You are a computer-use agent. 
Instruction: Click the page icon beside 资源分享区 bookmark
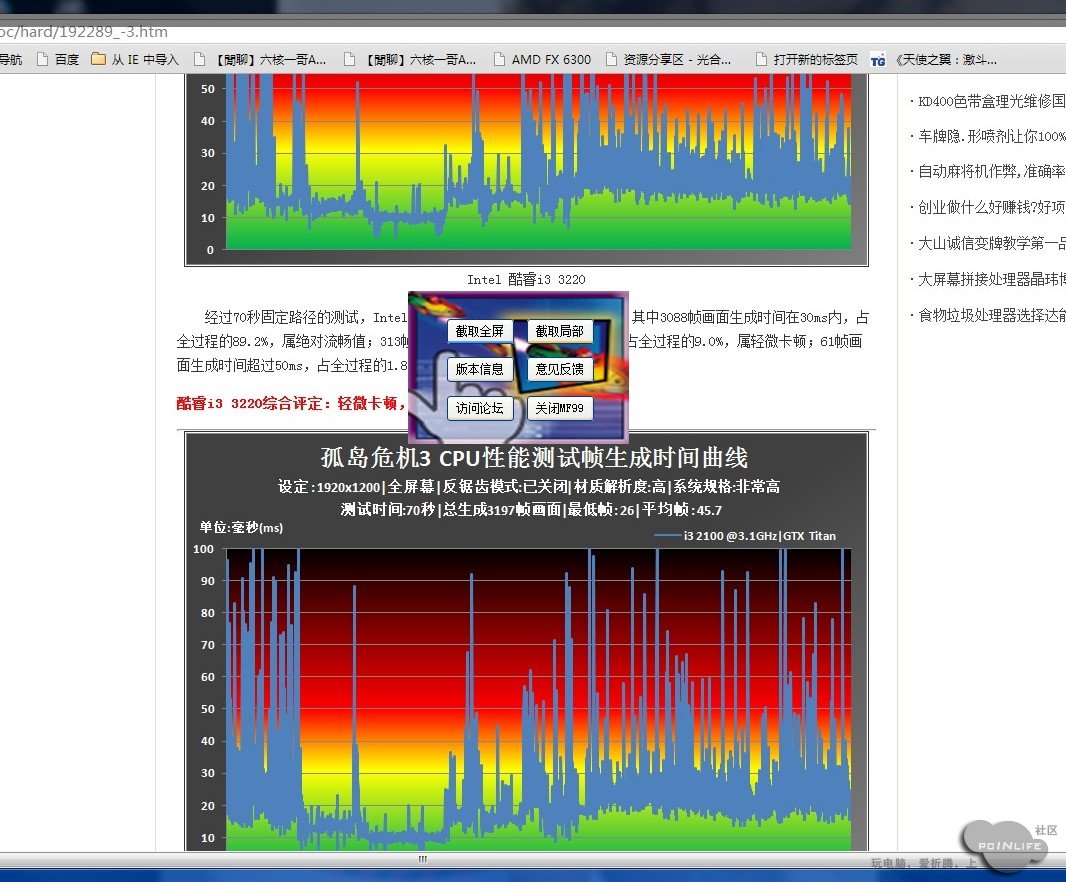click(x=611, y=60)
